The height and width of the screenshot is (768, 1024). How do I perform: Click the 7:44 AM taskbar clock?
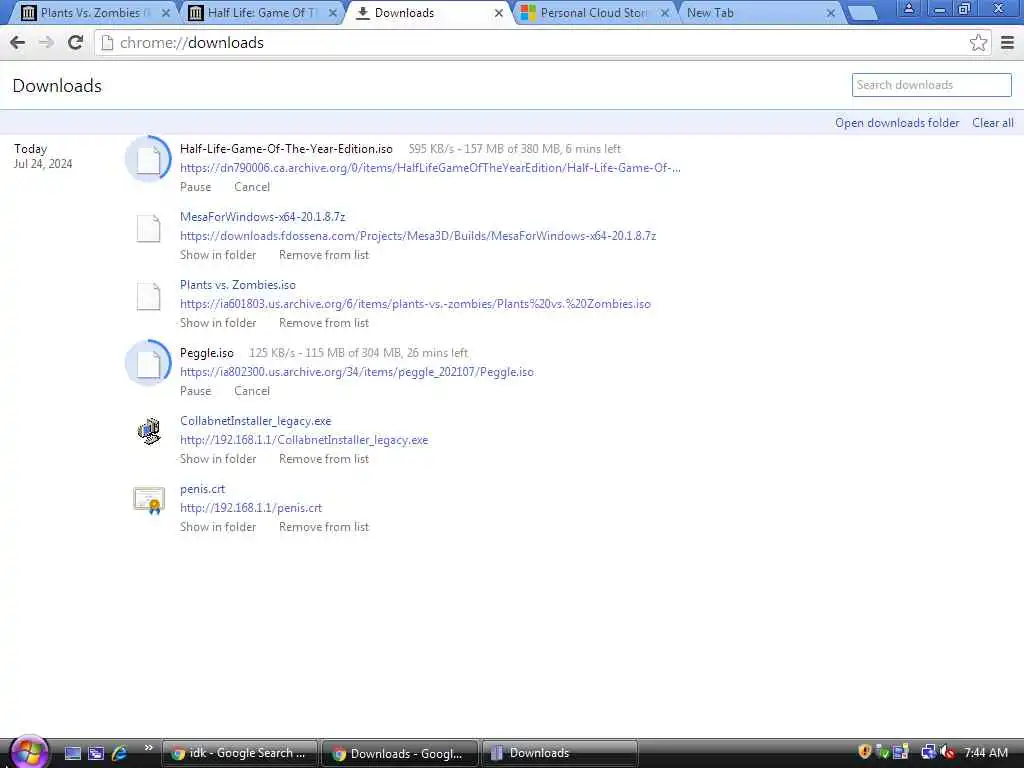985,753
